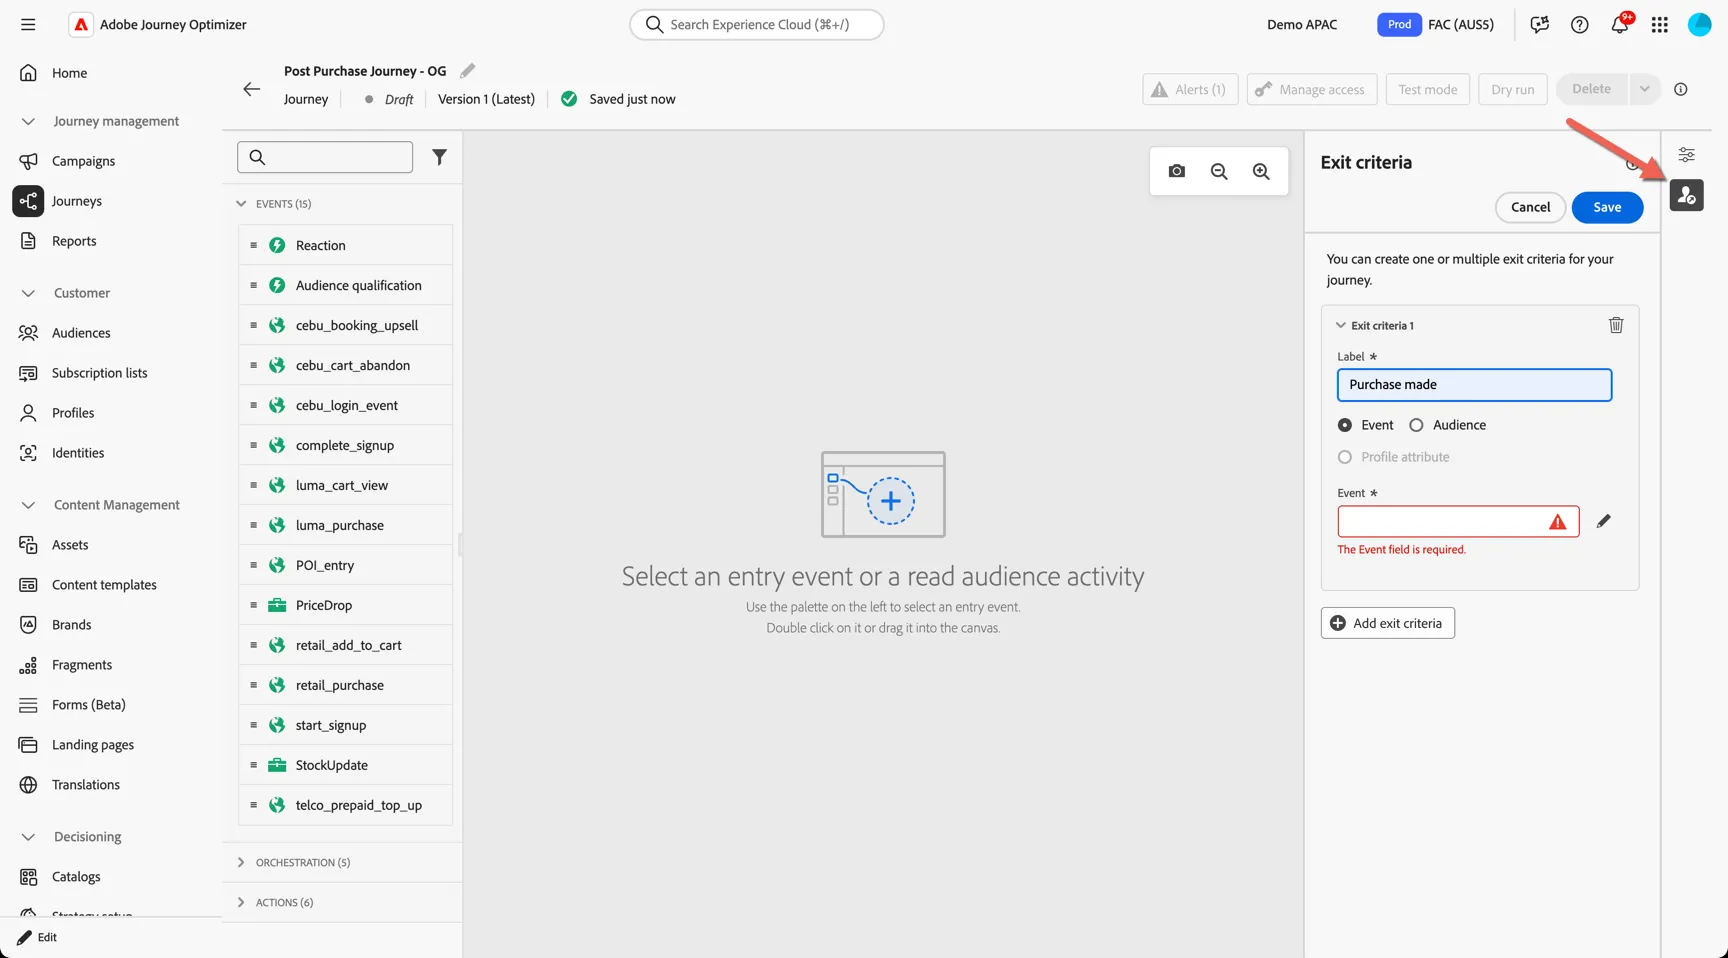The image size is (1728, 958).
Task: Open Landing pages in sidebar
Action: tap(93, 745)
